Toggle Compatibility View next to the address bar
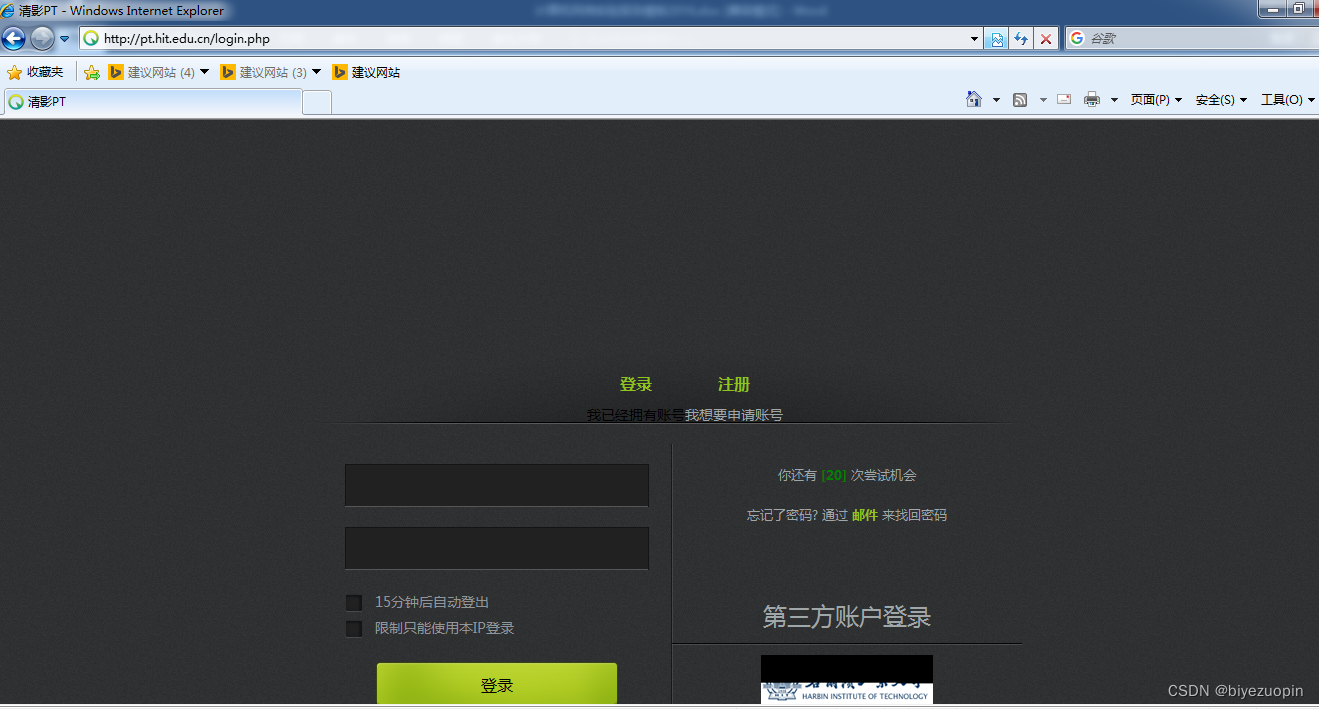1319x709 pixels. click(x=996, y=37)
